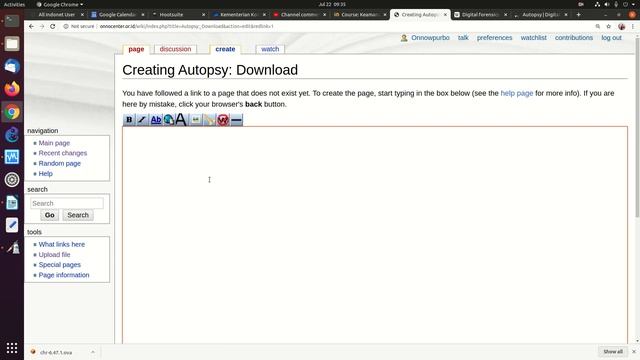Launch Thunderbird mail from the dock
The width and height of the screenshot is (640, 360).
click(x=12, y=66)
